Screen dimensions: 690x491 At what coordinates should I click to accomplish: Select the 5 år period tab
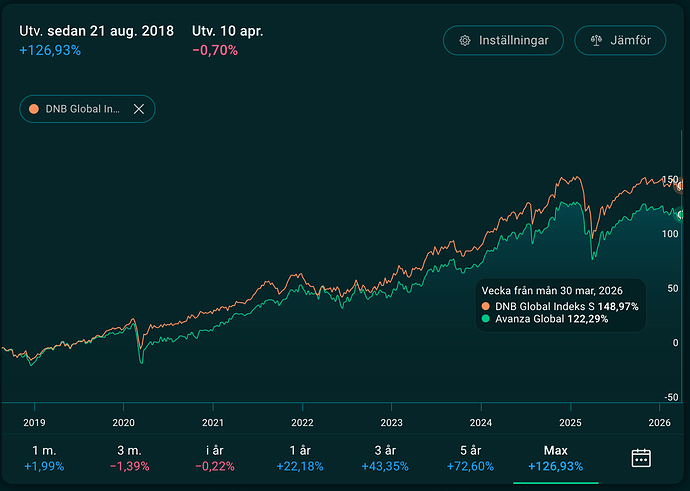(470, 458)
